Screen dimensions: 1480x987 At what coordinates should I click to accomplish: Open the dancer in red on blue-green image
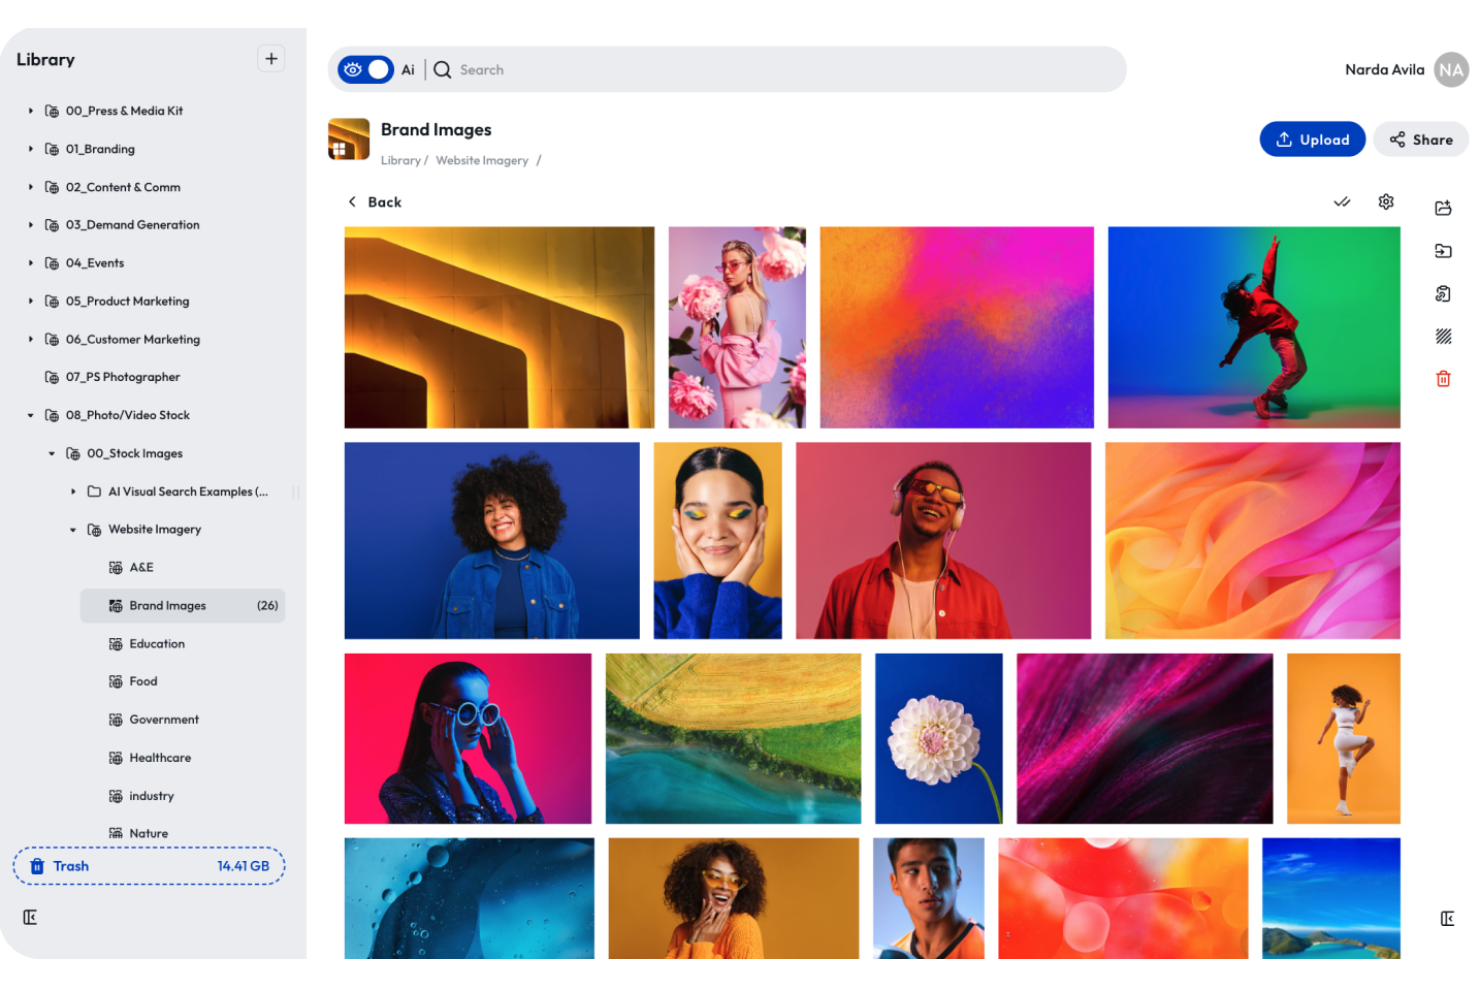pos(1254,327)
